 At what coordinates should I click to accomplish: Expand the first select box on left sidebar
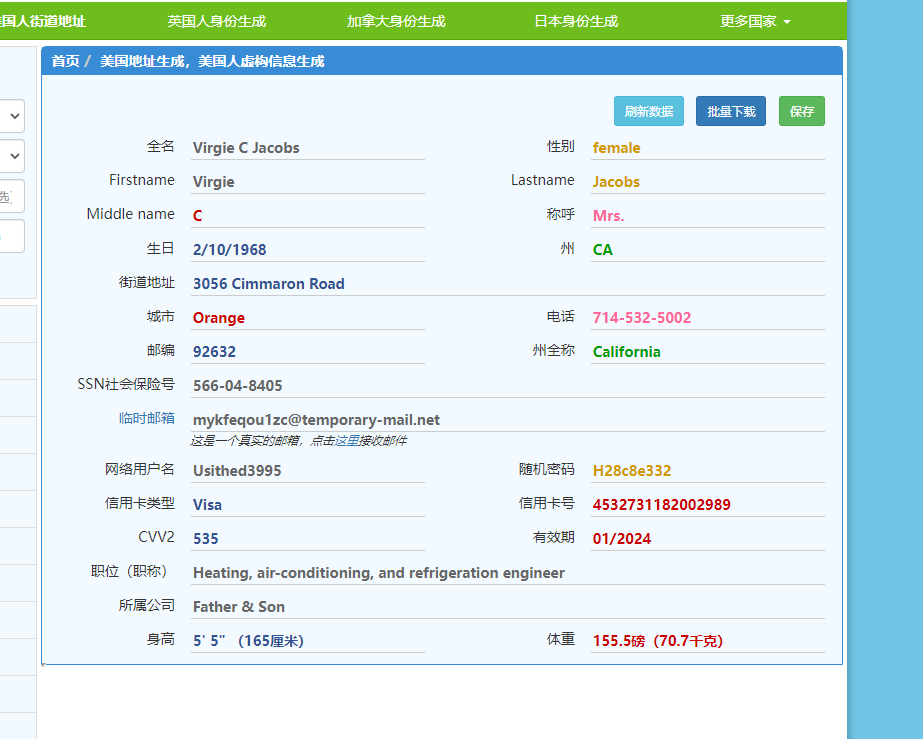12,116
